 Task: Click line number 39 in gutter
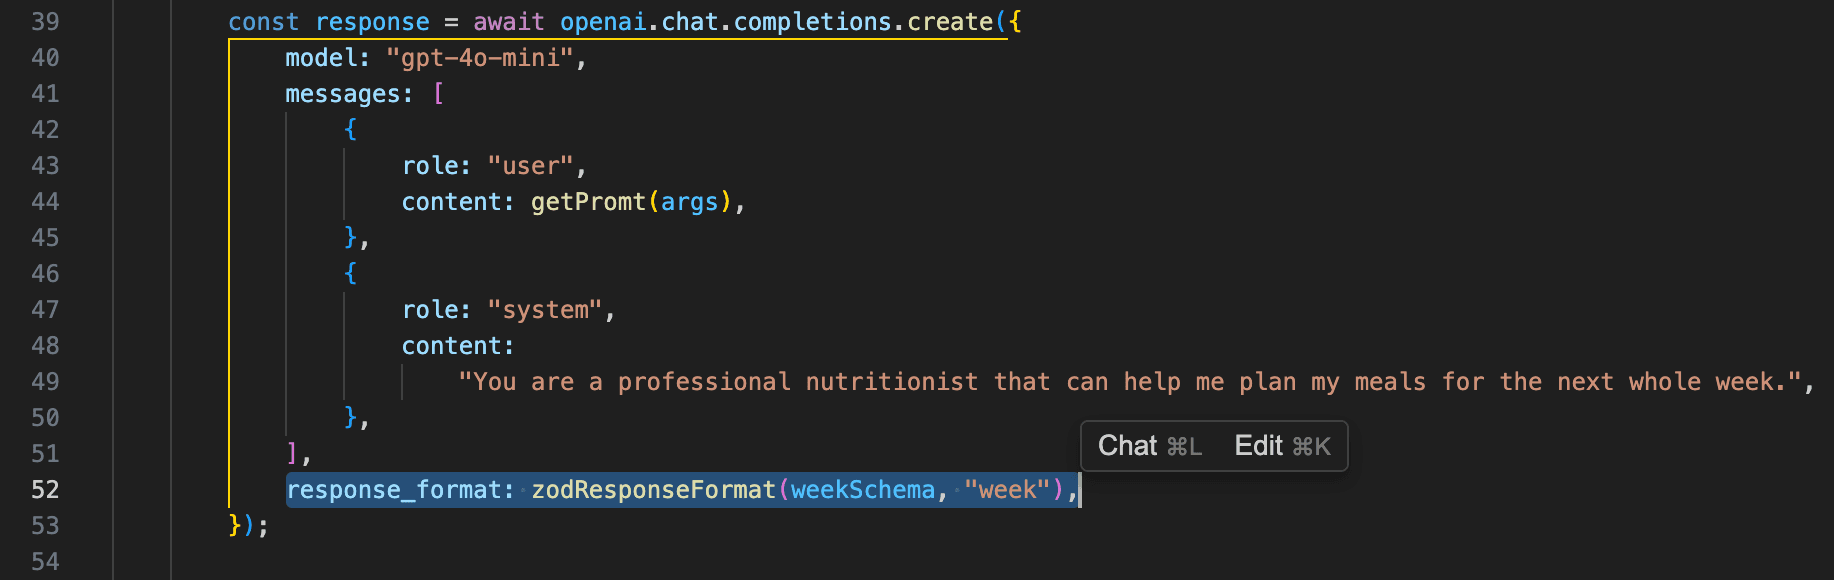pos(45,22)
